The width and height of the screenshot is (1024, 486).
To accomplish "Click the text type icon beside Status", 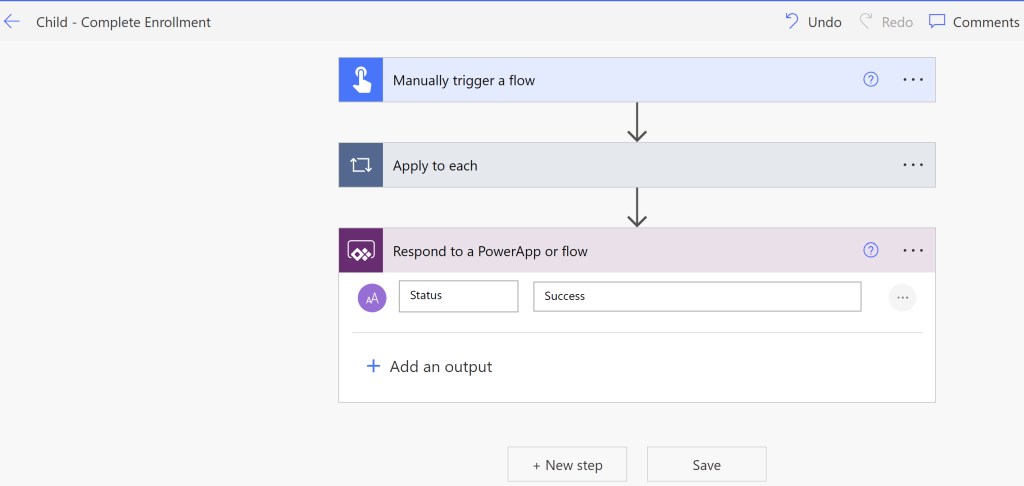I will (372, 297).
